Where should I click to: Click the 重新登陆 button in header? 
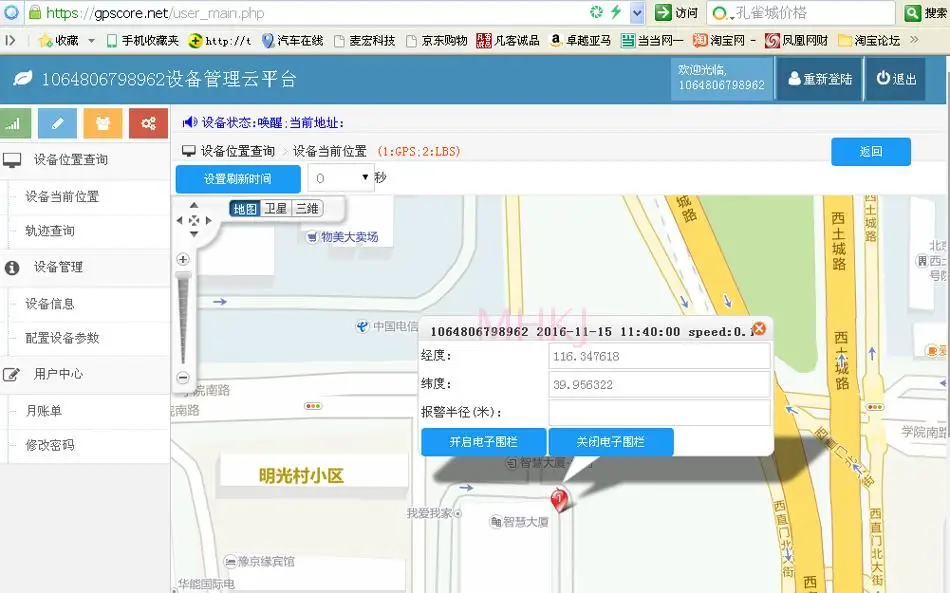[x=820, y=79]
